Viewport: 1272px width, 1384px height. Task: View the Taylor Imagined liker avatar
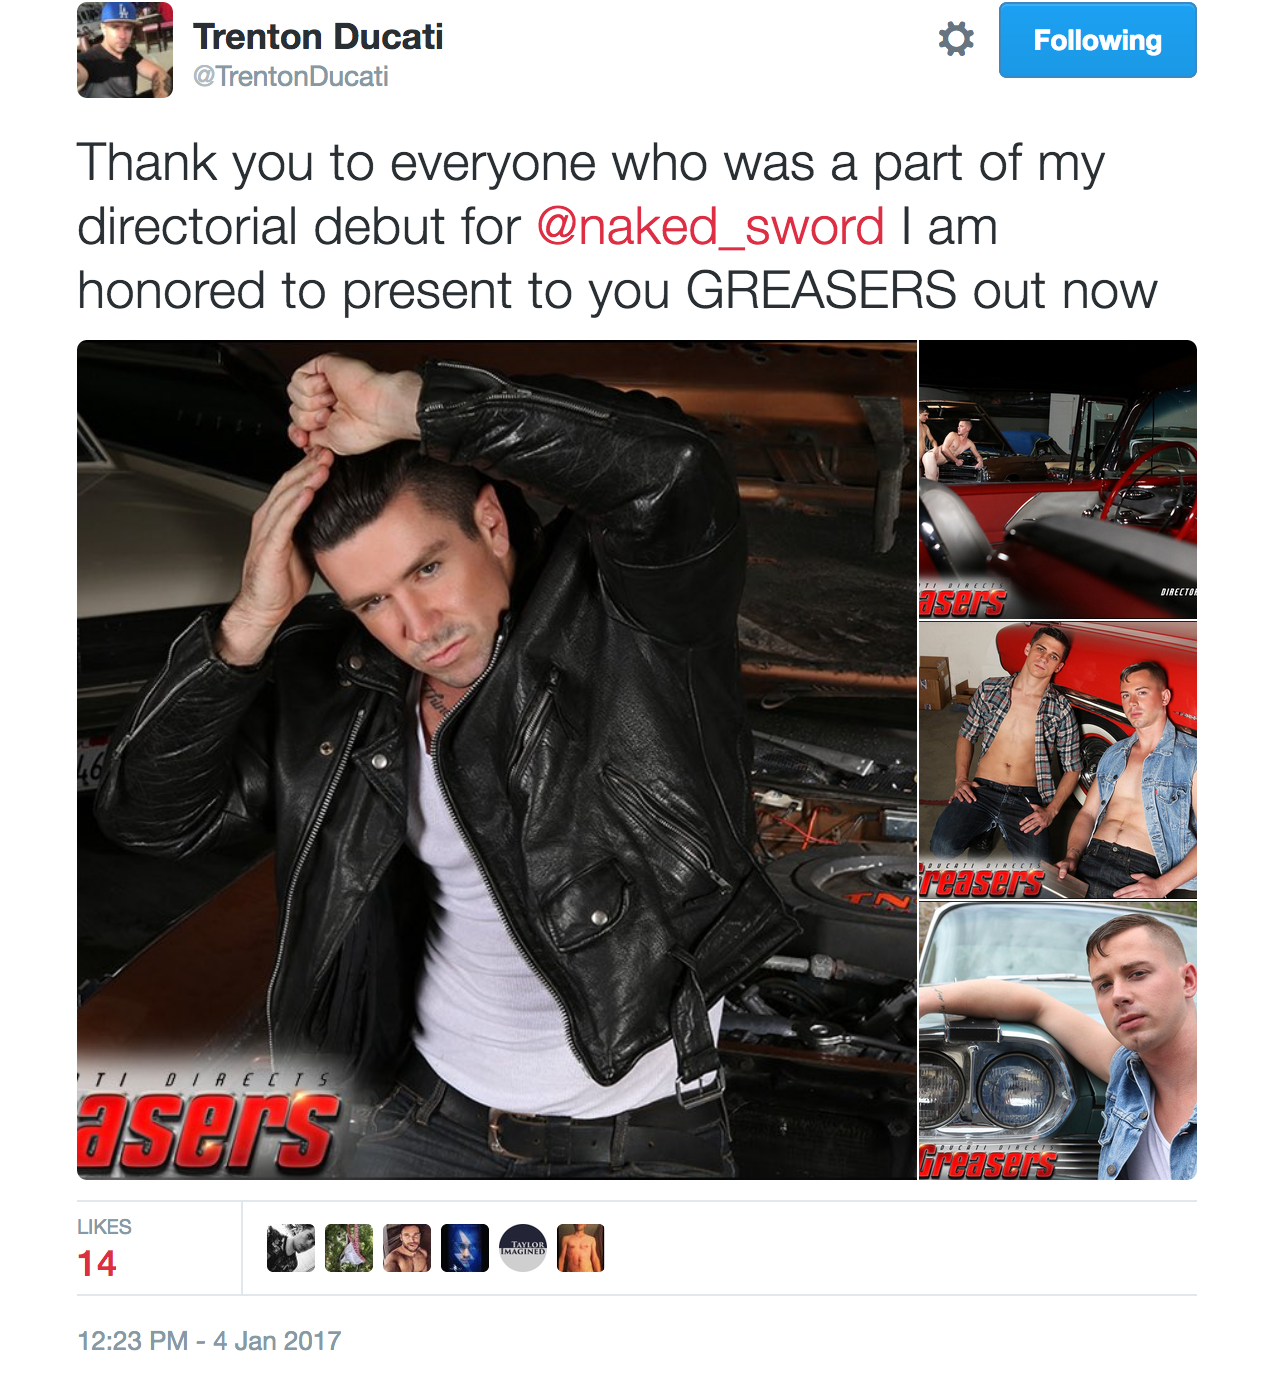(x=523, y=1248)
